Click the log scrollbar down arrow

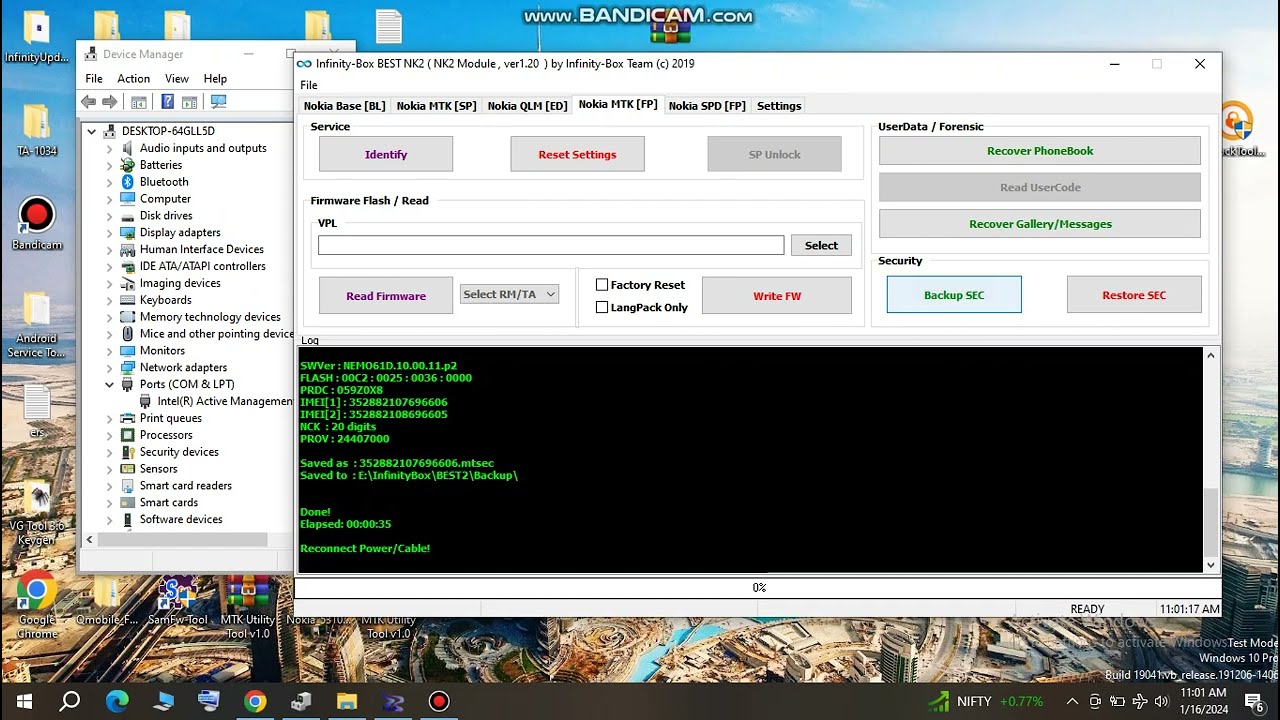(x=1211, y=565)
